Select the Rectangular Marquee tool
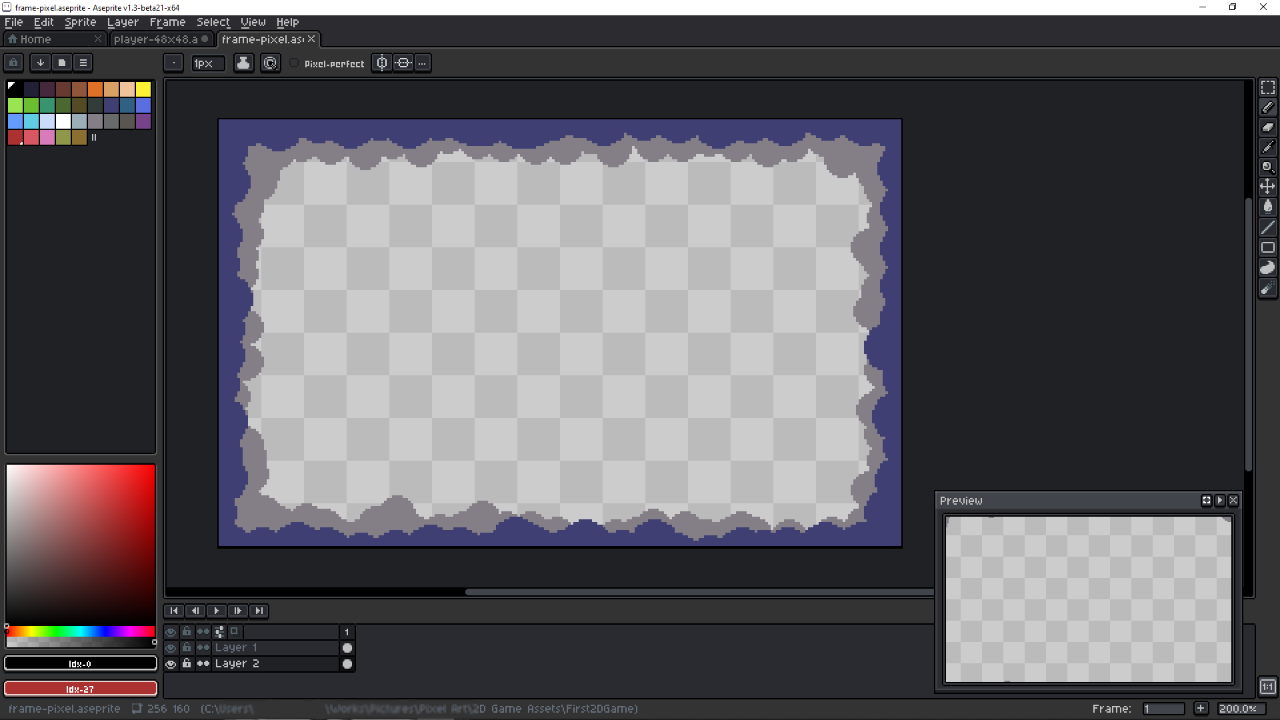This screenshot has width=1280, height=720. coord(1267,87)
